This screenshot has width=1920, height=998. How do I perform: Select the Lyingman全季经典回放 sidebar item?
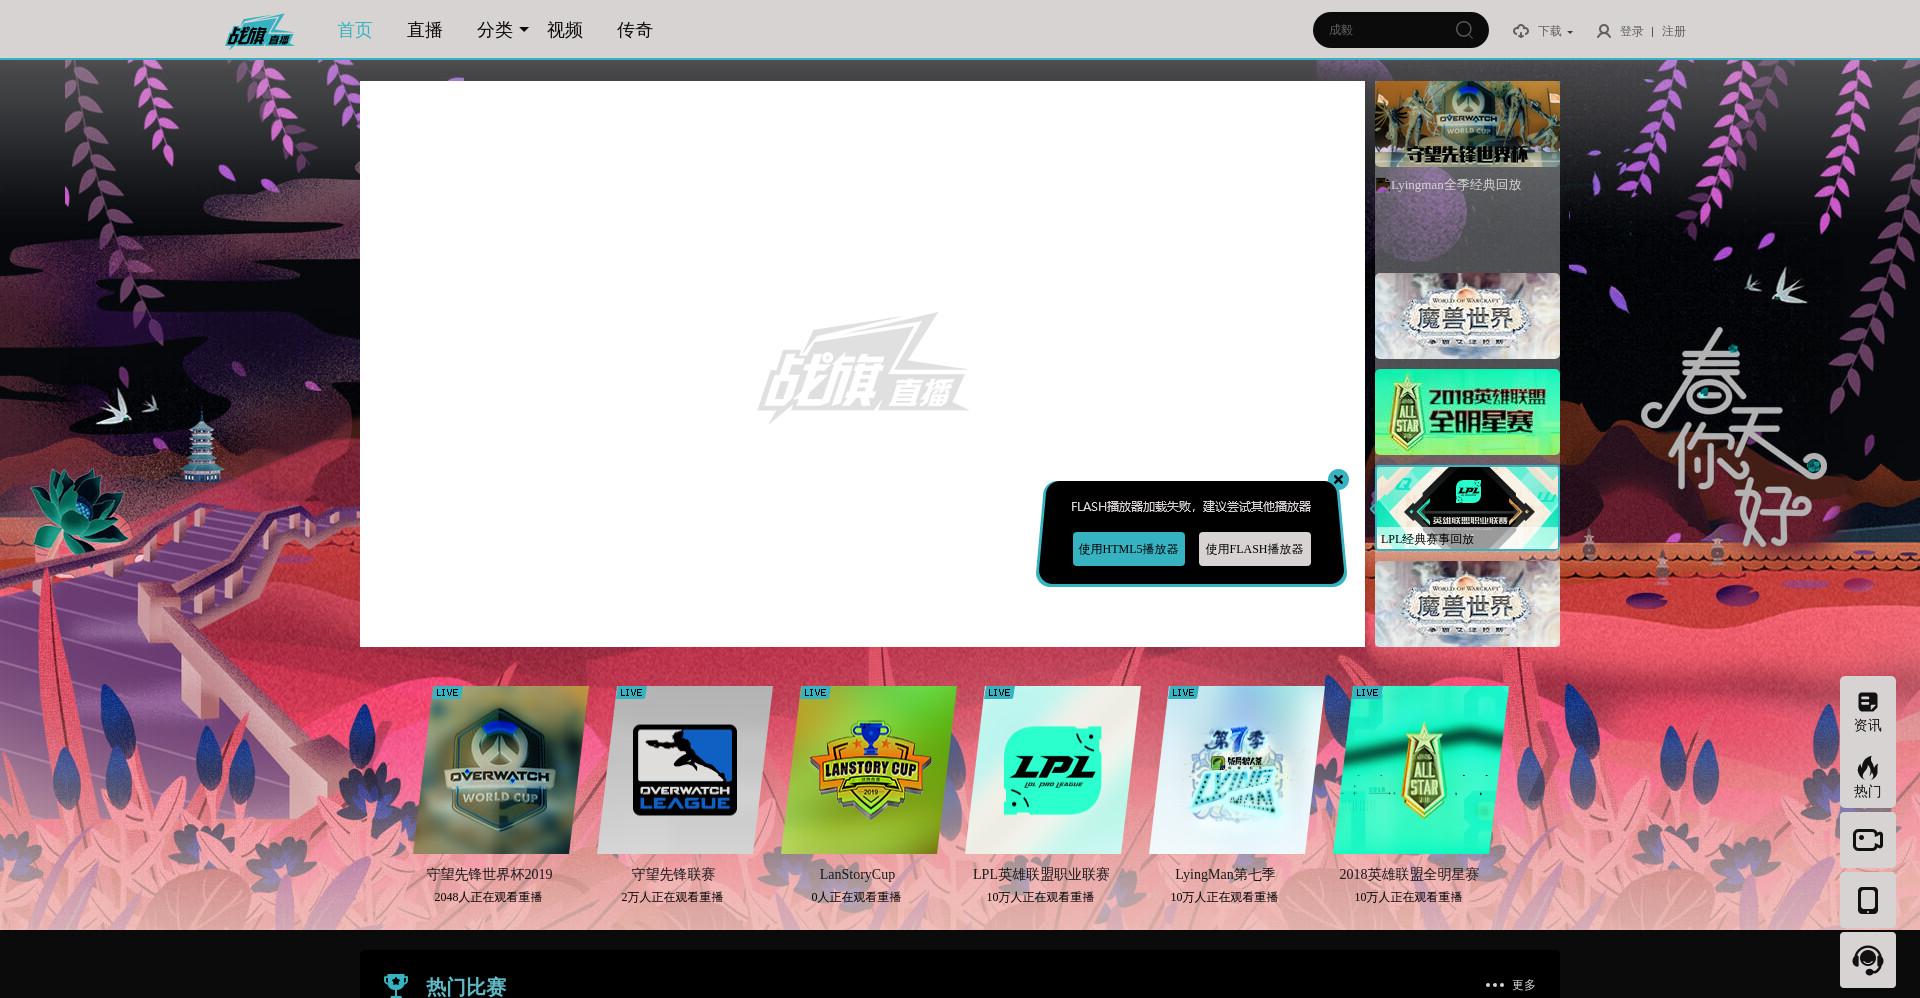1467,220
